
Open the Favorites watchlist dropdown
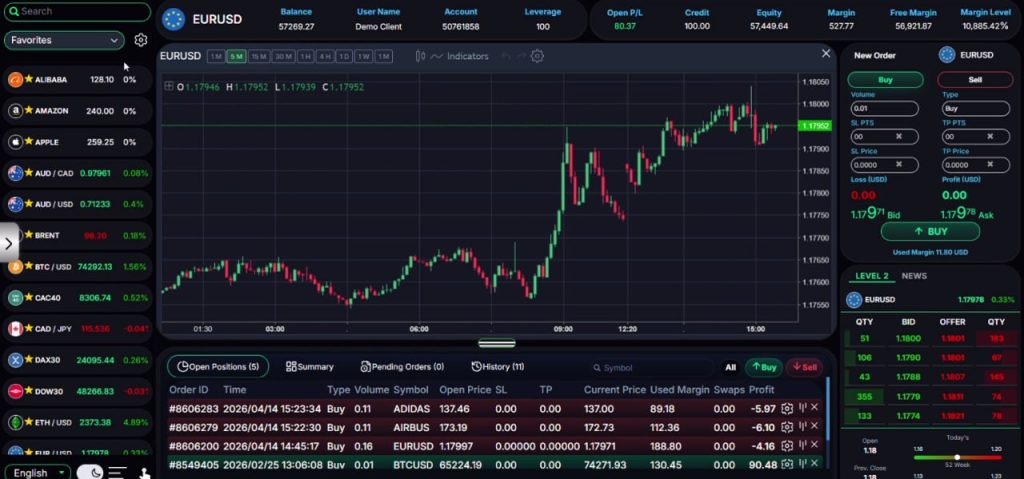click(x=64, y=40)
